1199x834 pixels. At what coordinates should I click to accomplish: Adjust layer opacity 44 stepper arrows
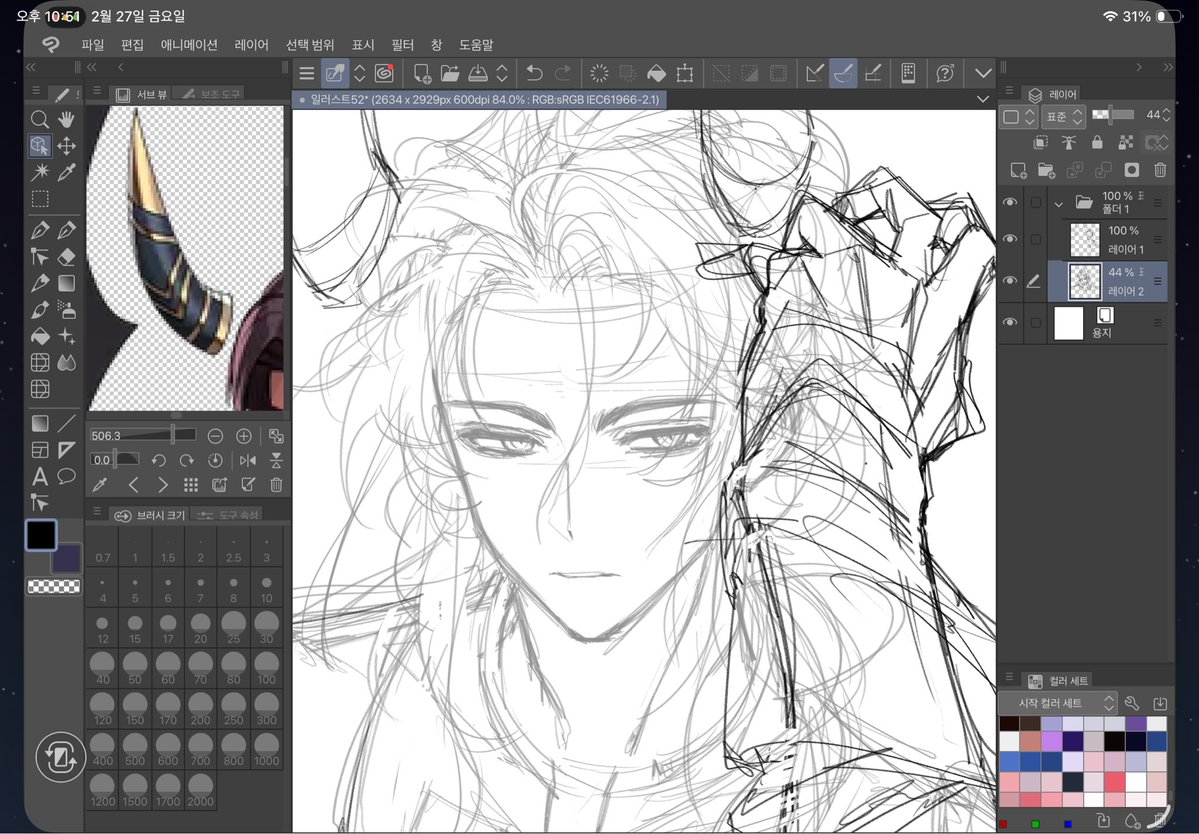coord(1165,115)
